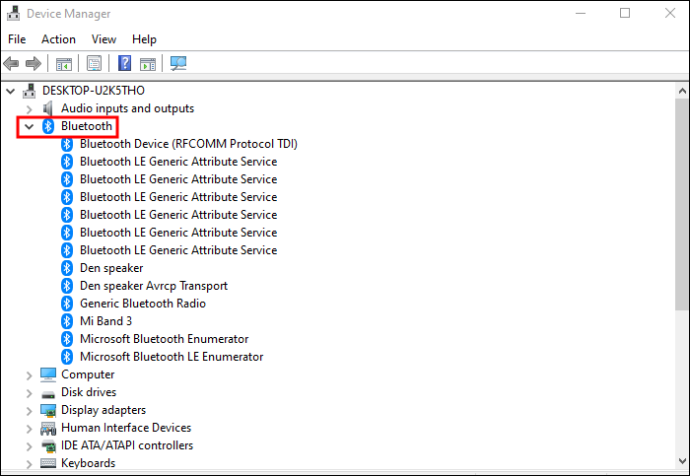Click the Show/Hide Console Tree icon
This screenshot has width=690, height=476.
click(64, 64)
